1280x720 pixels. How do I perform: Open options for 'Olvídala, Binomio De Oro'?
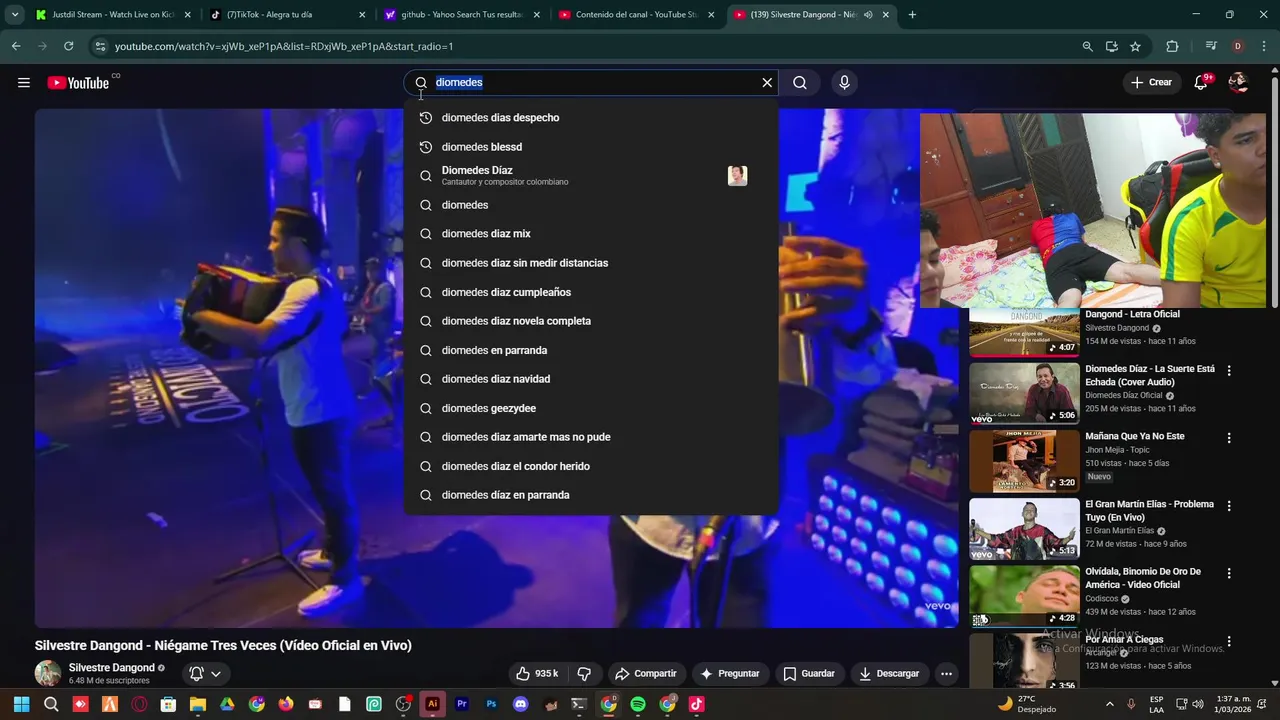[1229, 573]
